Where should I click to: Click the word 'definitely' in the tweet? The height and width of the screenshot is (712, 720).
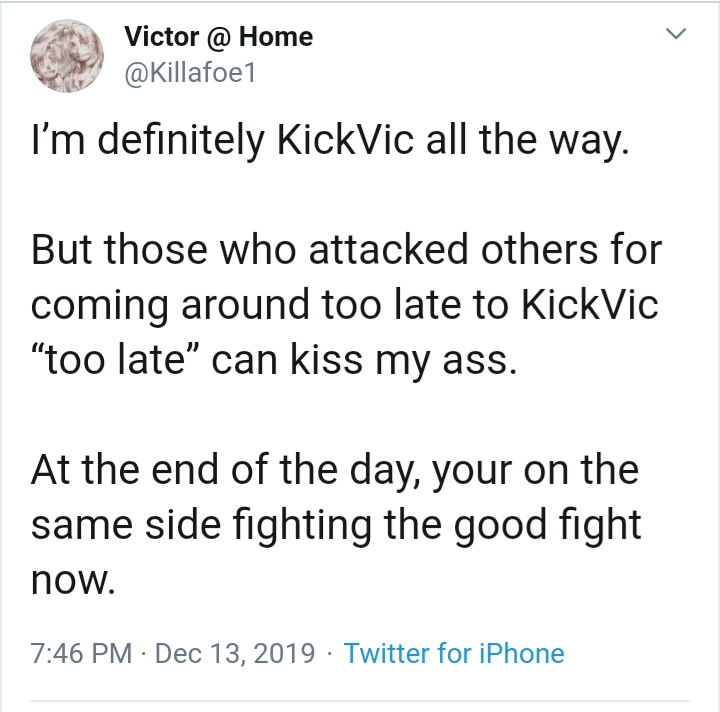[180, 140]
